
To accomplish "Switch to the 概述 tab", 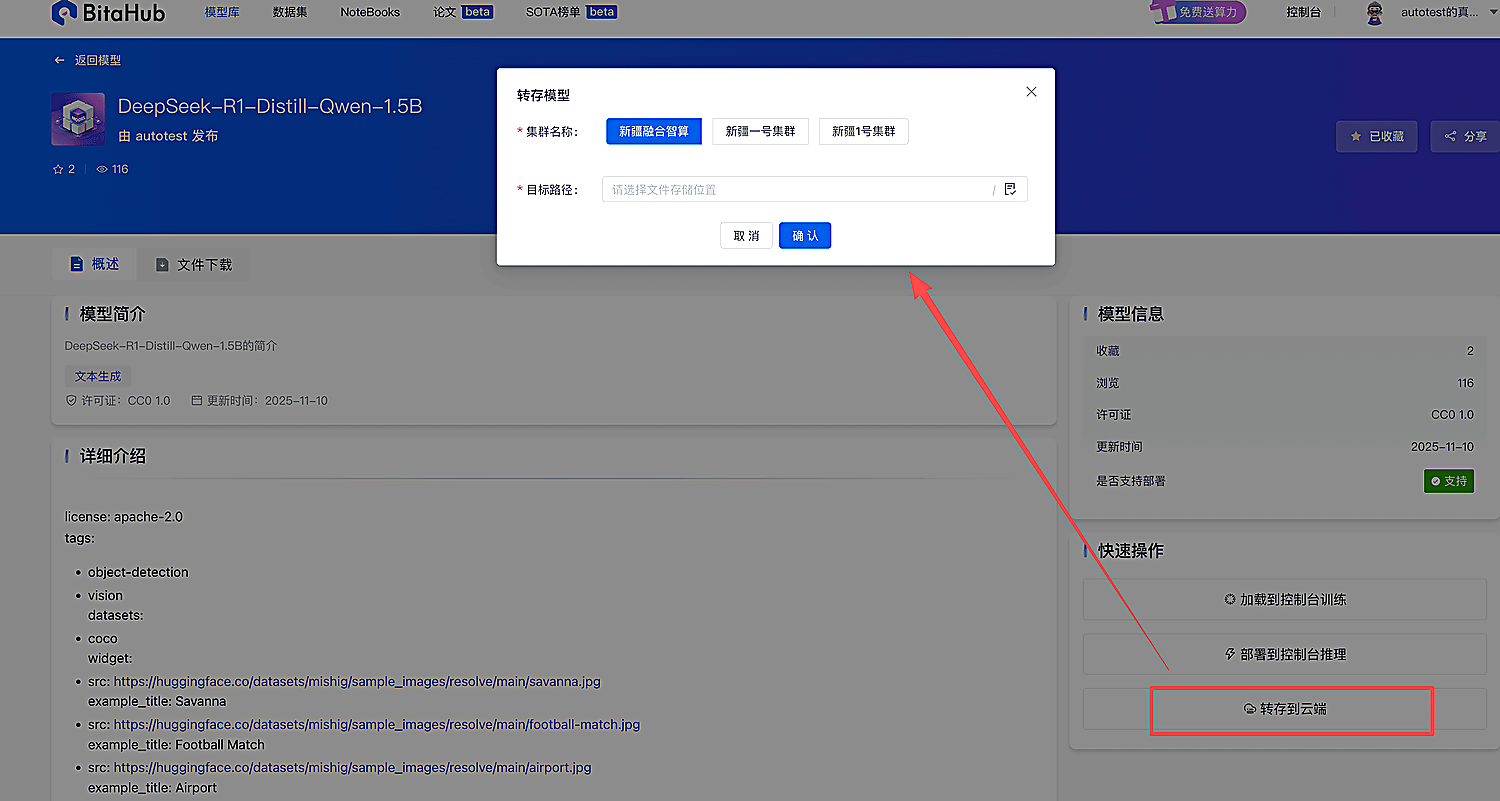I will pyautogui.click(x=94, y=264).
